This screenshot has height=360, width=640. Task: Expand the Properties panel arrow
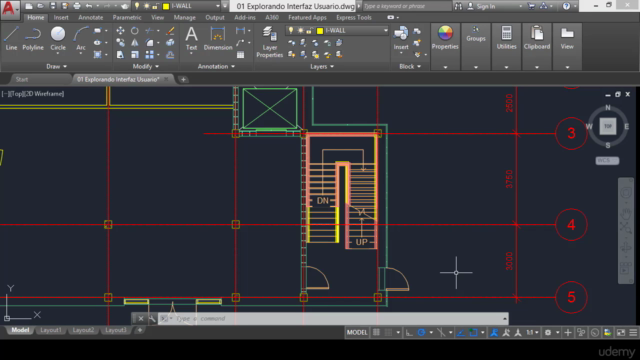coord(445,67)
